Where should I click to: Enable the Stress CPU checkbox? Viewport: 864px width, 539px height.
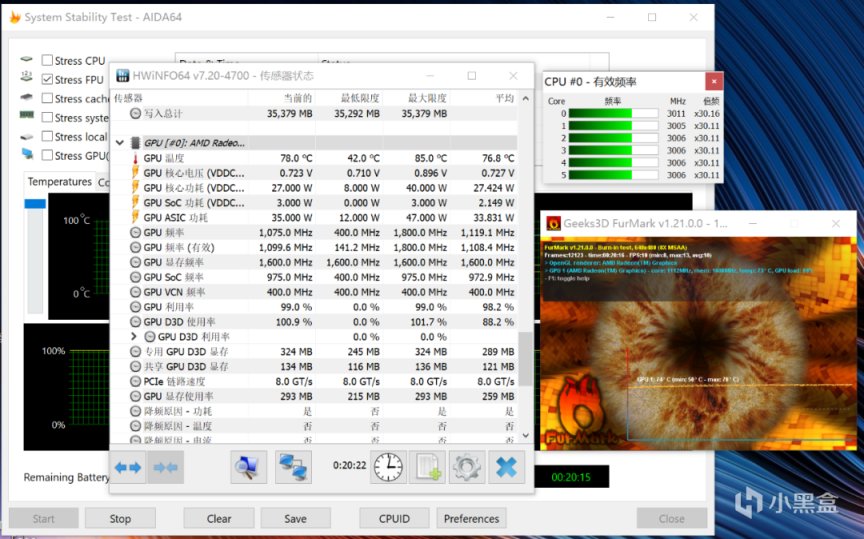[47, 60]
